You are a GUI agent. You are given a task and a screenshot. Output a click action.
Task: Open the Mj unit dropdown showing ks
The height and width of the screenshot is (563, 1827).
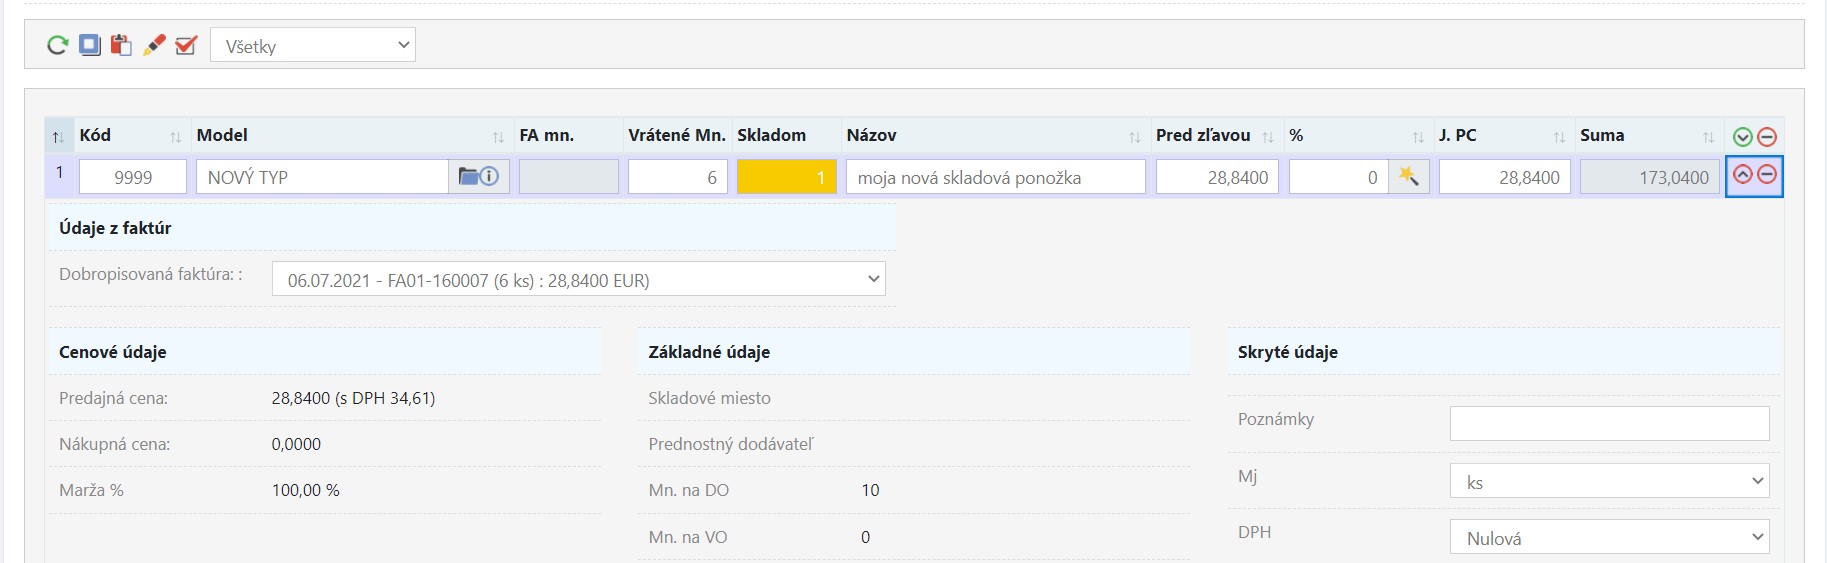pos(1609,481)
